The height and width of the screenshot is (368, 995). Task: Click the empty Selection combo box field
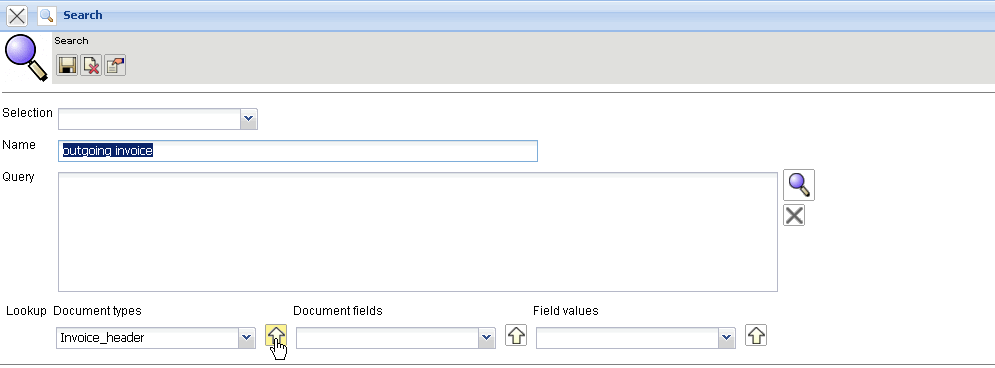click(x=150, y=119)
